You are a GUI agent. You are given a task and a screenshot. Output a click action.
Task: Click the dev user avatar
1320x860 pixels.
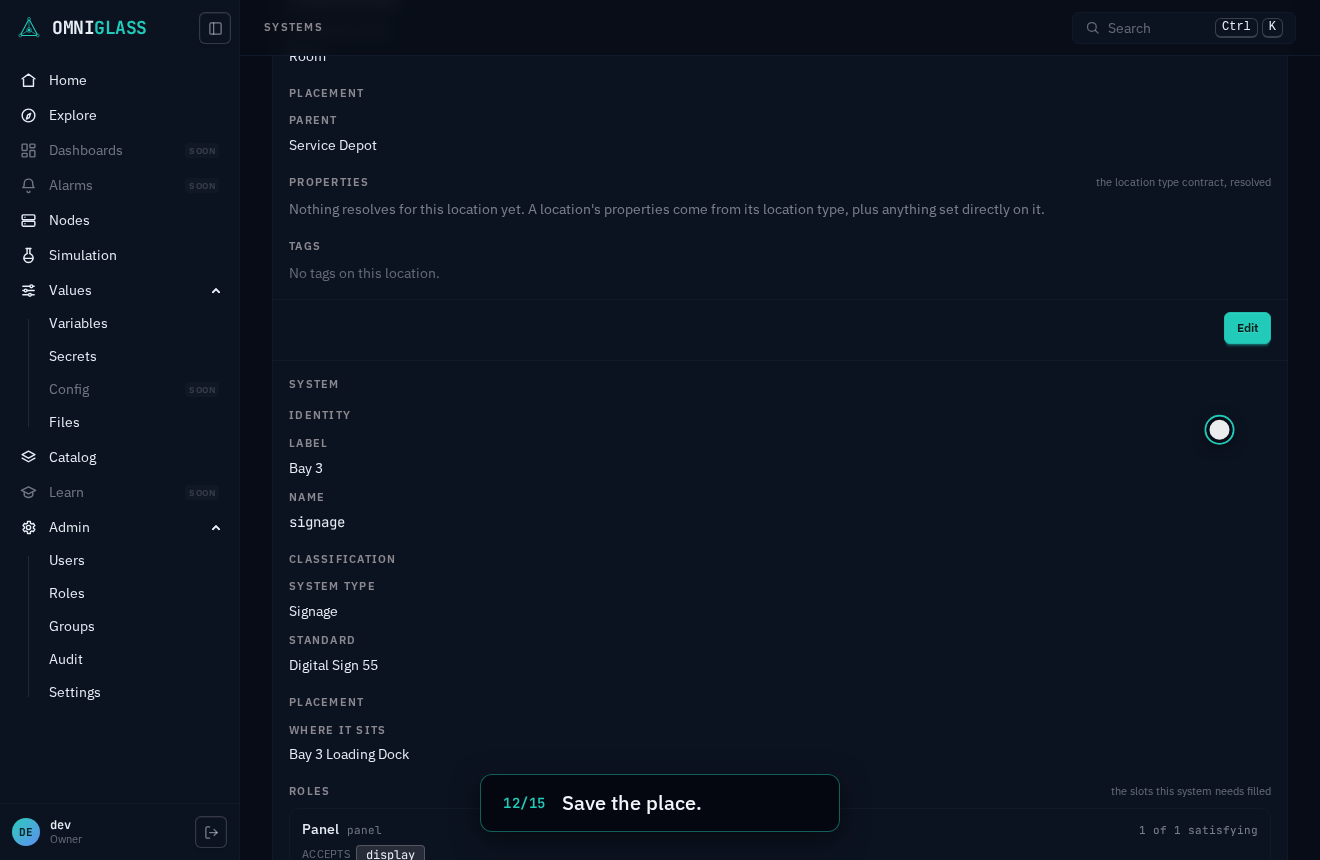point(26,832)
